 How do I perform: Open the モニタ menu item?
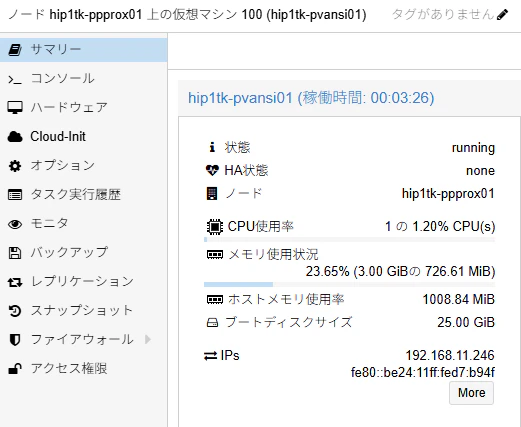[x=83, y=224]
